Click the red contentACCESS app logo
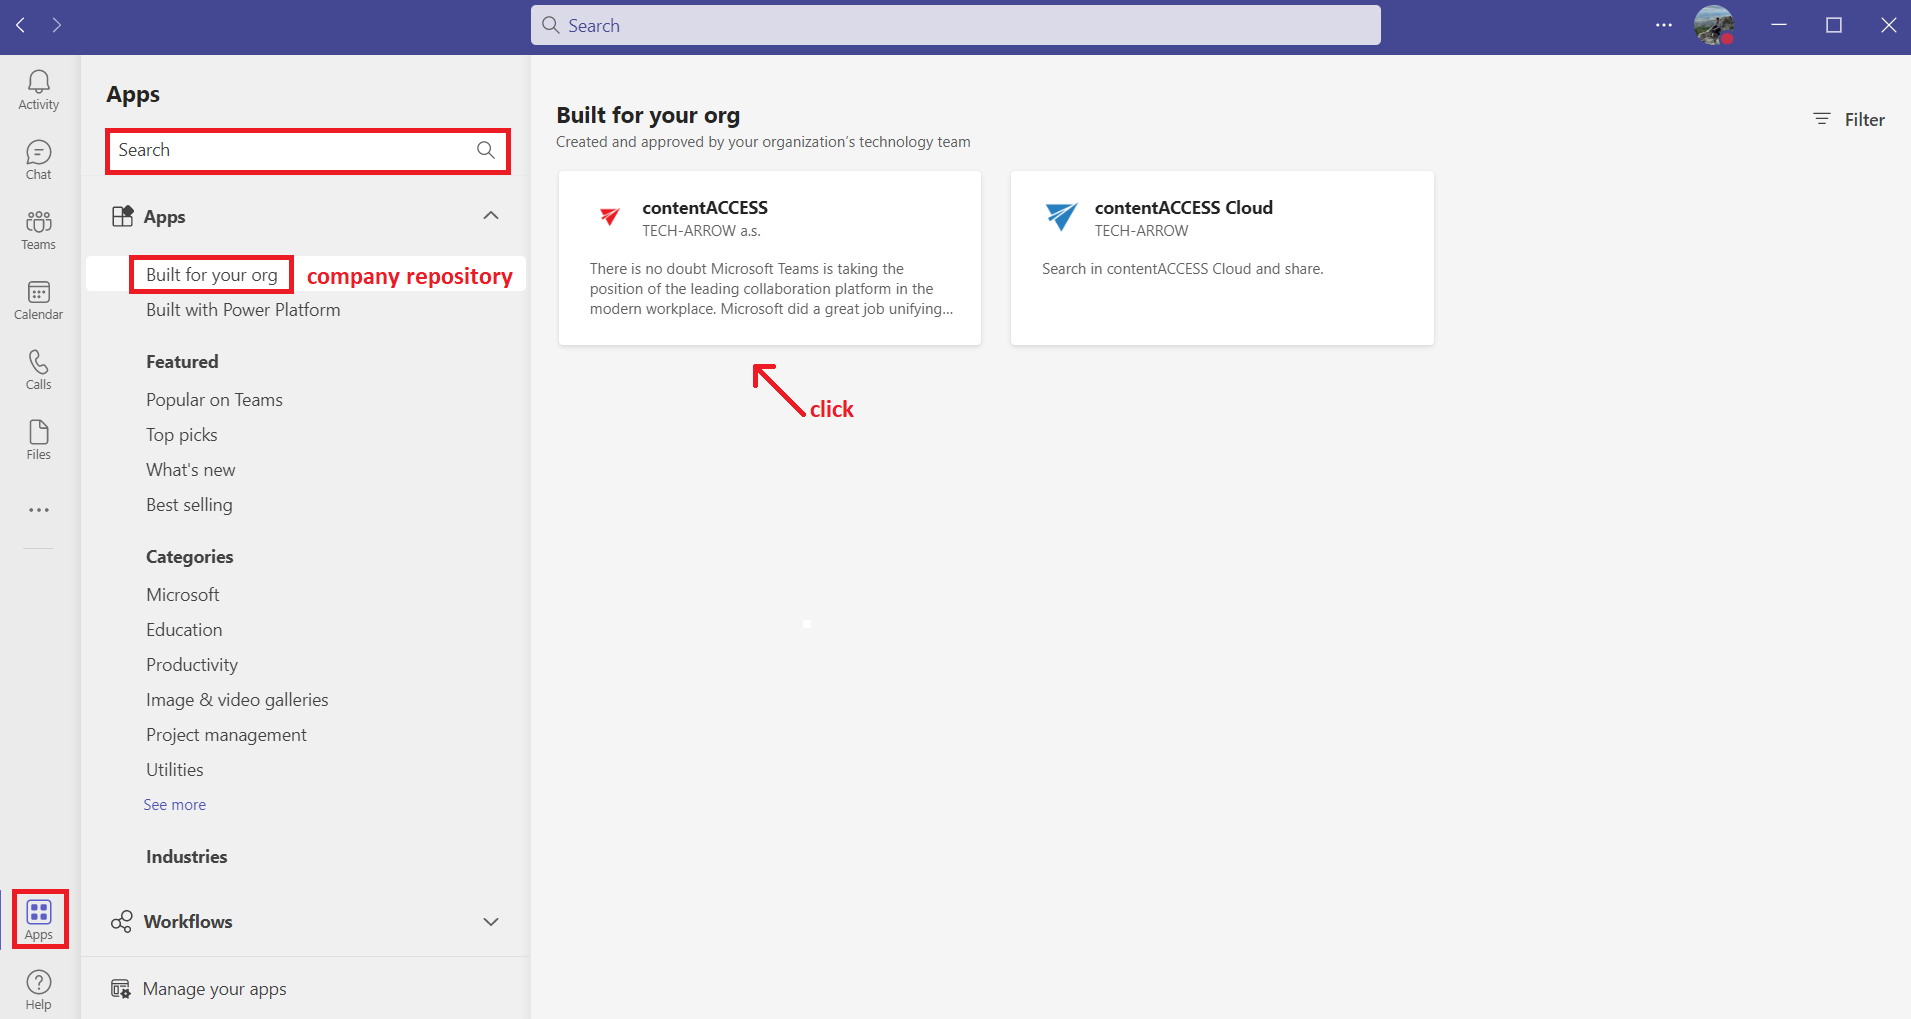 coord(610,215)
